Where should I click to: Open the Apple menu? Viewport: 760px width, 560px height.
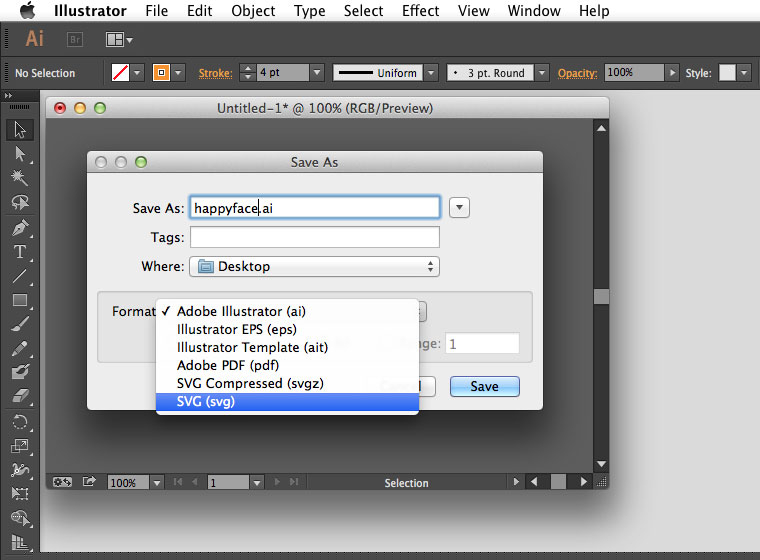(28, 10)
